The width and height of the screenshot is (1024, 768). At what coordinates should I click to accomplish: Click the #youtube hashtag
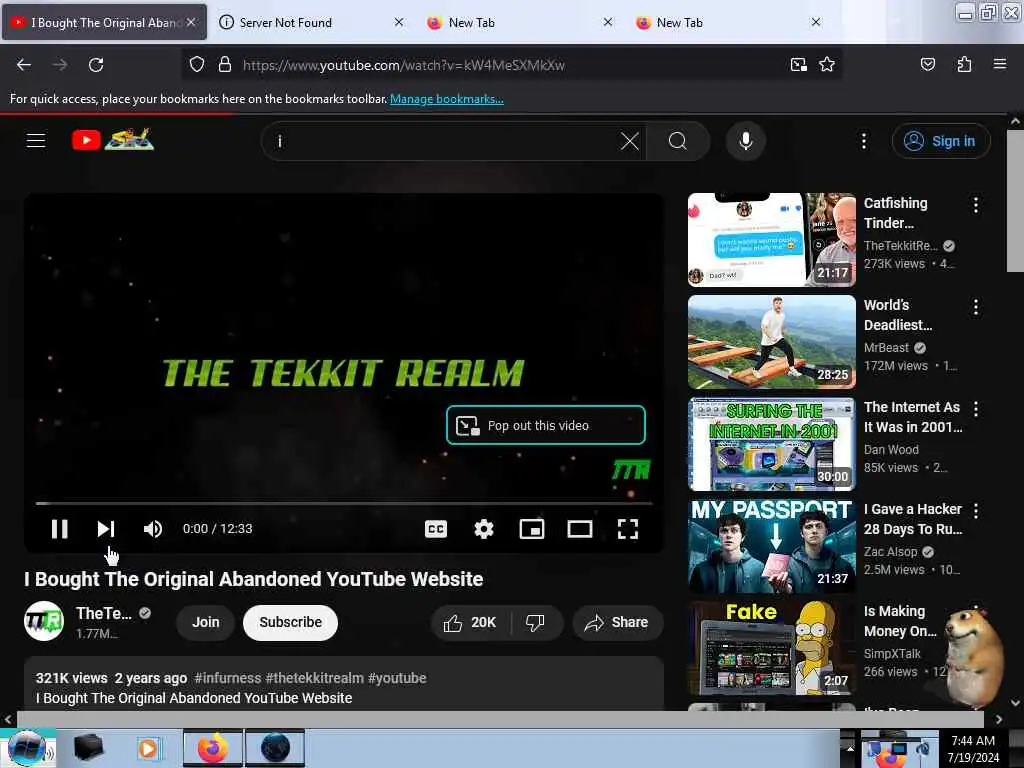397,679
